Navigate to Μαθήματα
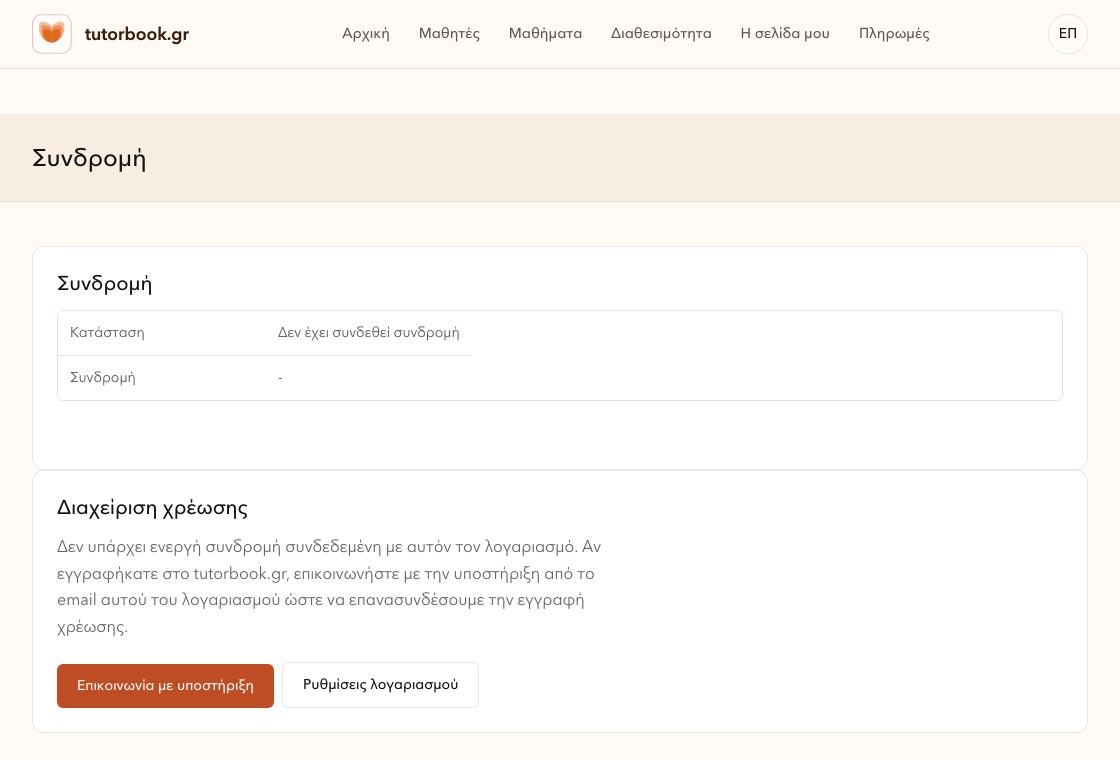The width and height of the screenshot is (1120, 760). [545, 34]
